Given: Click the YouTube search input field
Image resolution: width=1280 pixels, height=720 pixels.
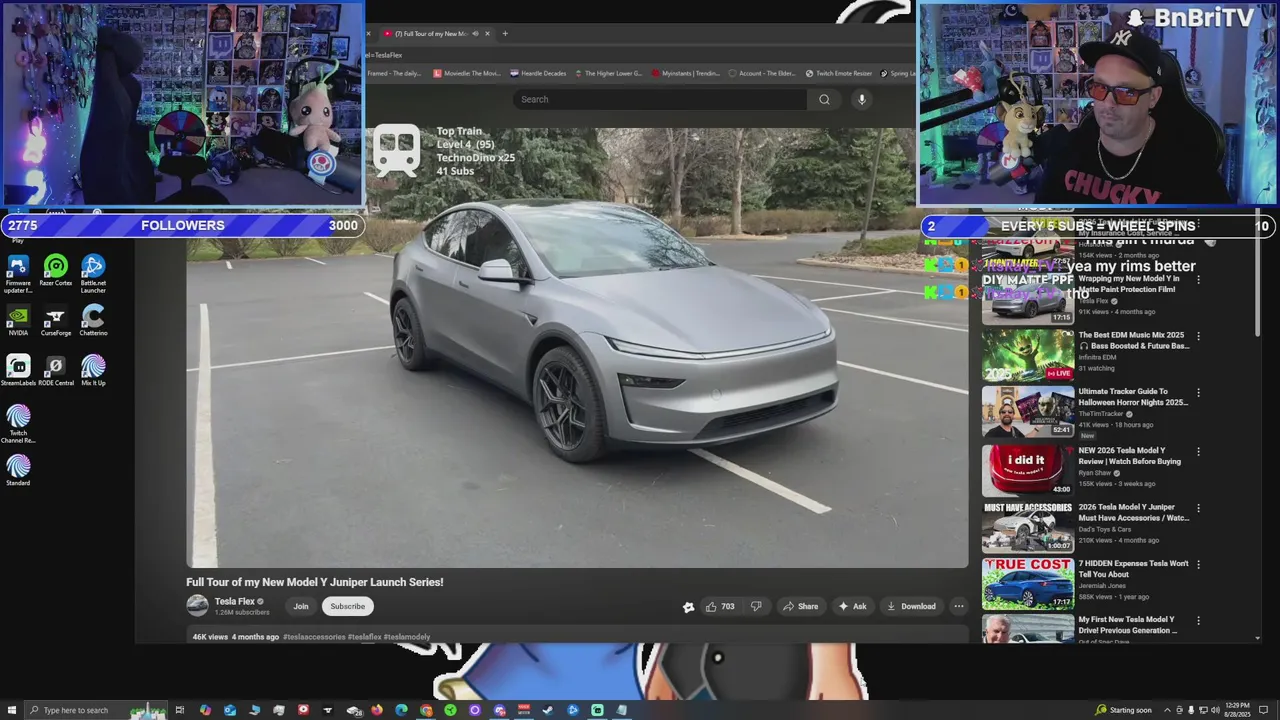Looking at the screenshot, I should pyautogui.click(x=660, y=99).
